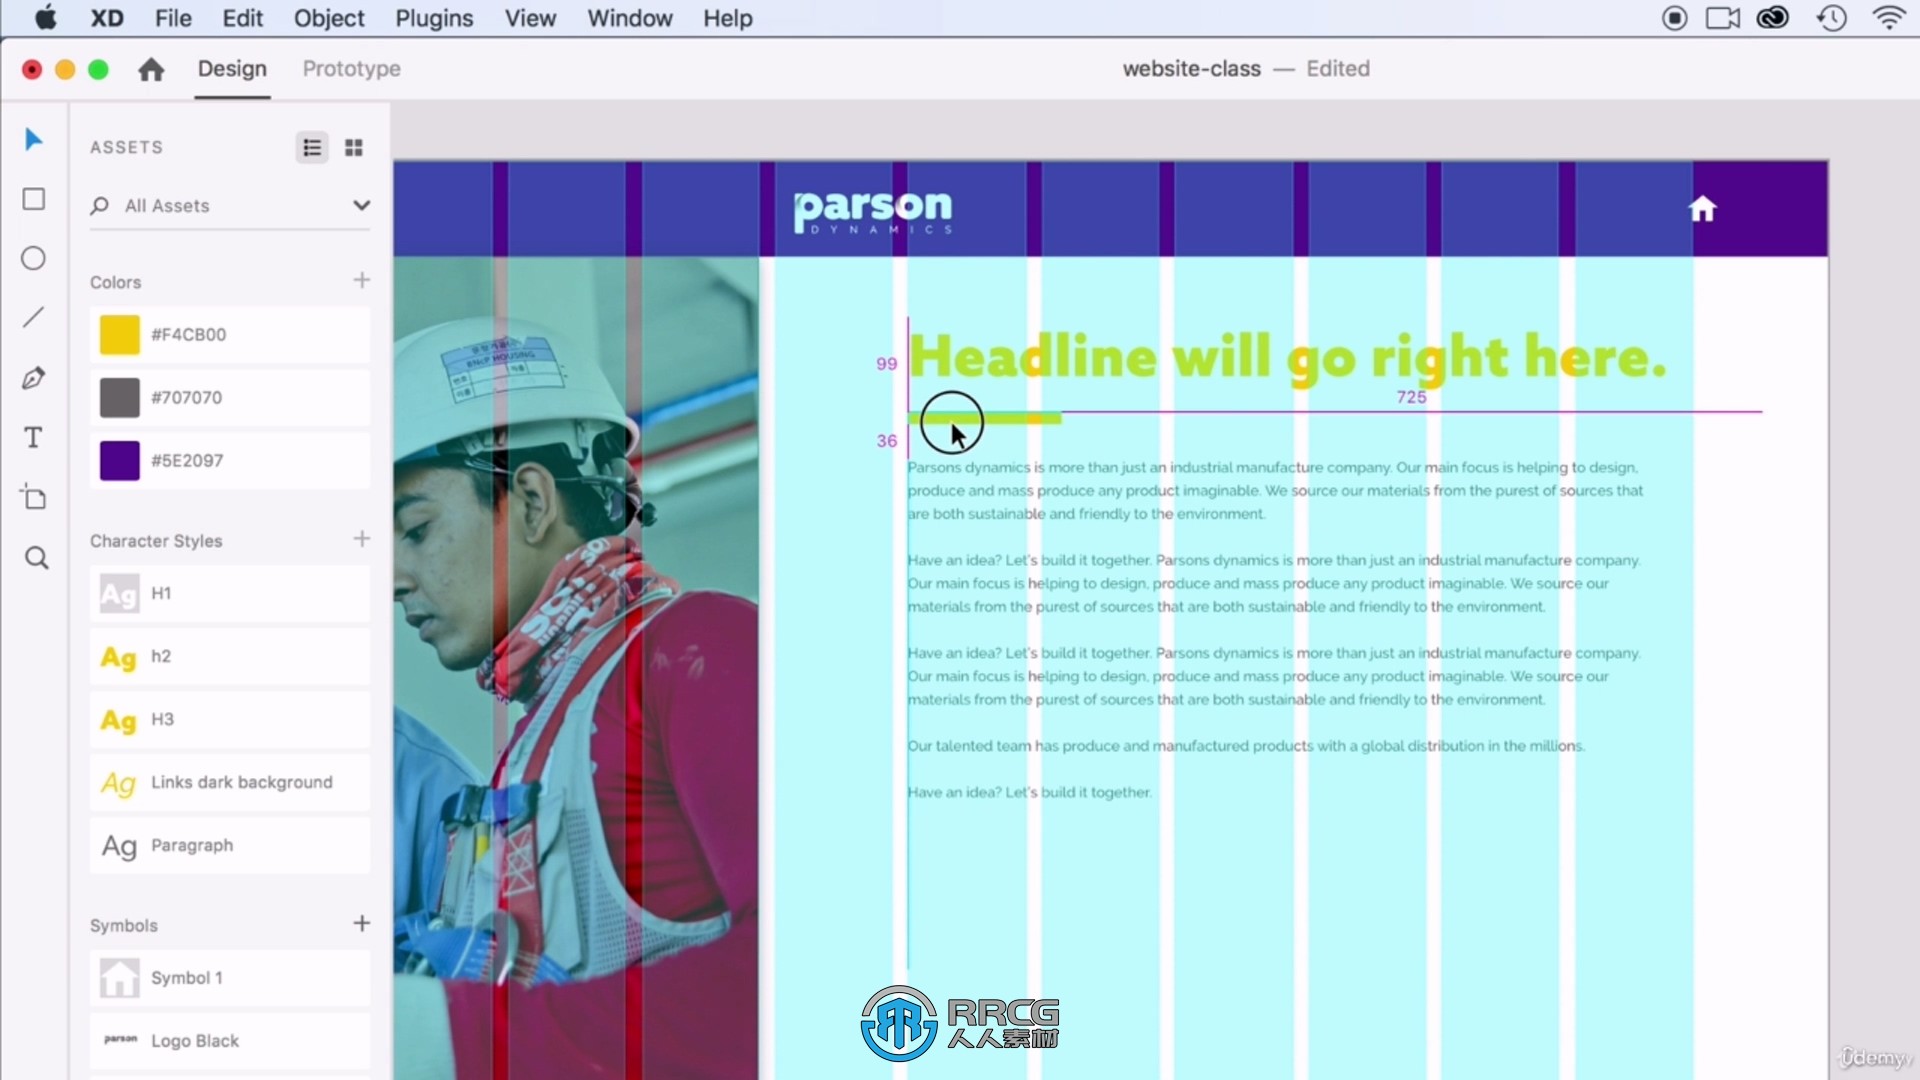Click the H1 character style

(x=162, y=592)
